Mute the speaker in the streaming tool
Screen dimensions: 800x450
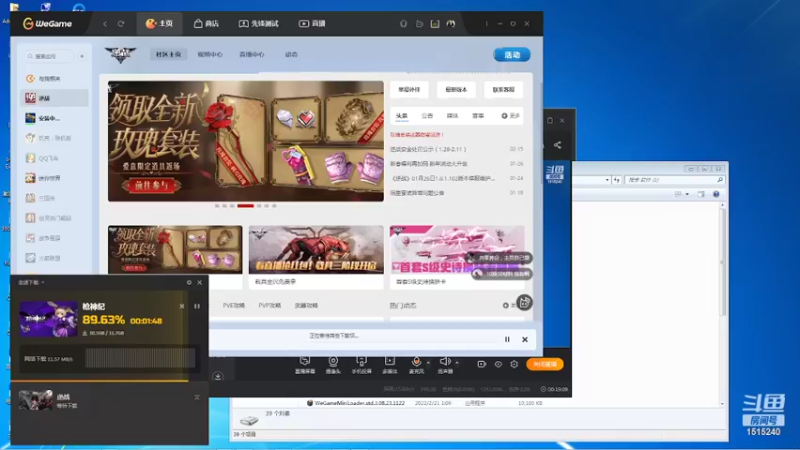click(x=445, y=362)
